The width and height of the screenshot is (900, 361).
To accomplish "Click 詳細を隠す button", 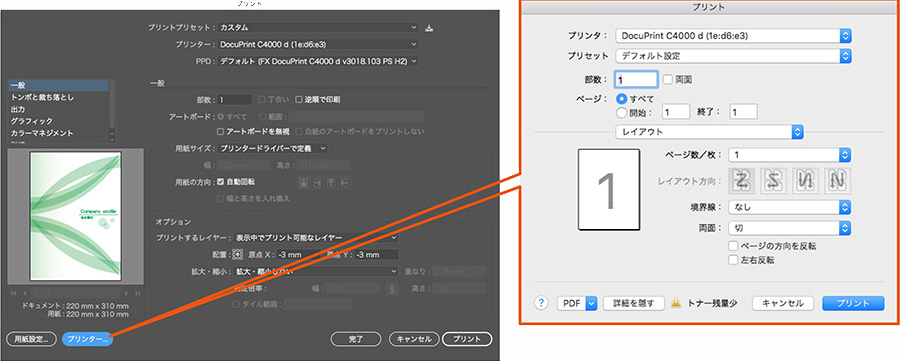I will click(x=634, y=304).
